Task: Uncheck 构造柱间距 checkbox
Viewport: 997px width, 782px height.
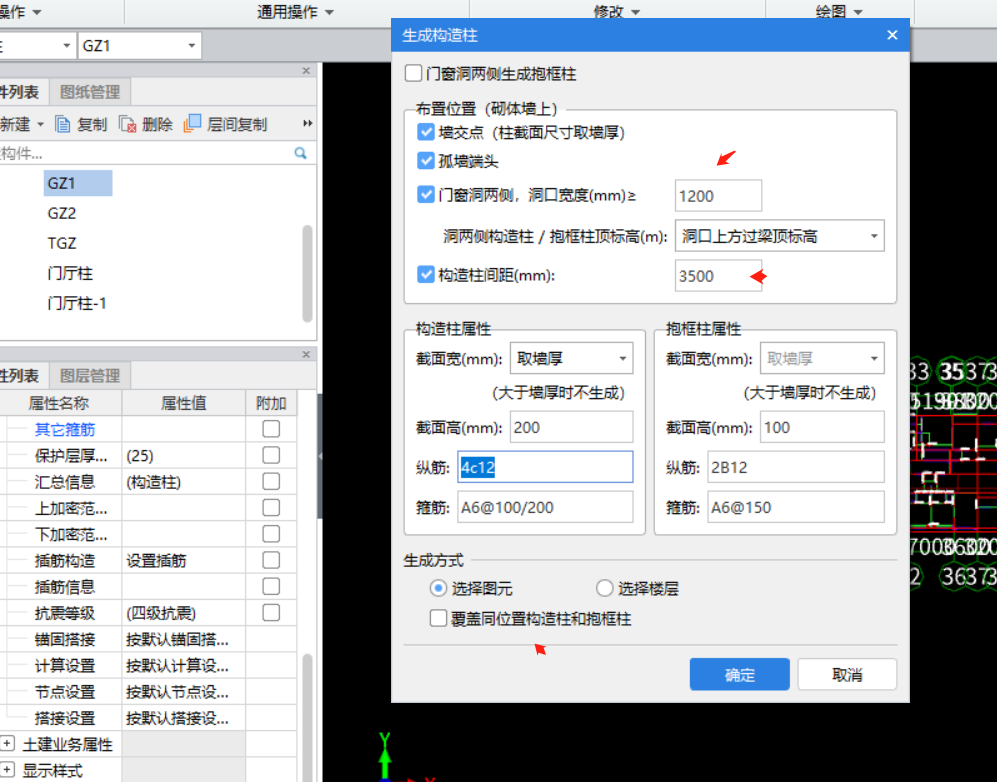Action: (426, 274)
